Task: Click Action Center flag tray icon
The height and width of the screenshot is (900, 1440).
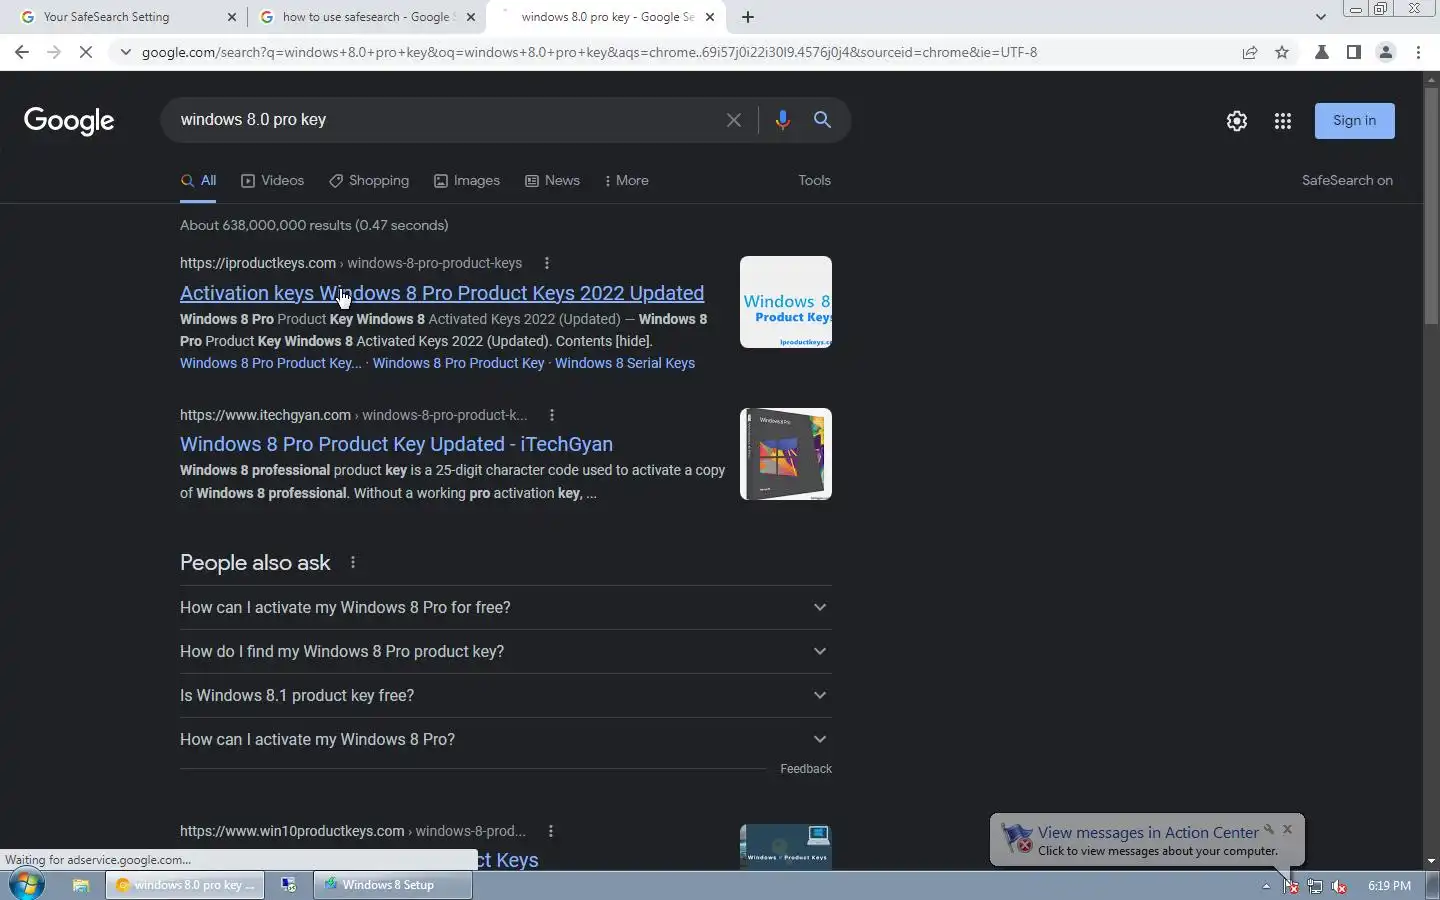Action: (x=1291, y=886)
